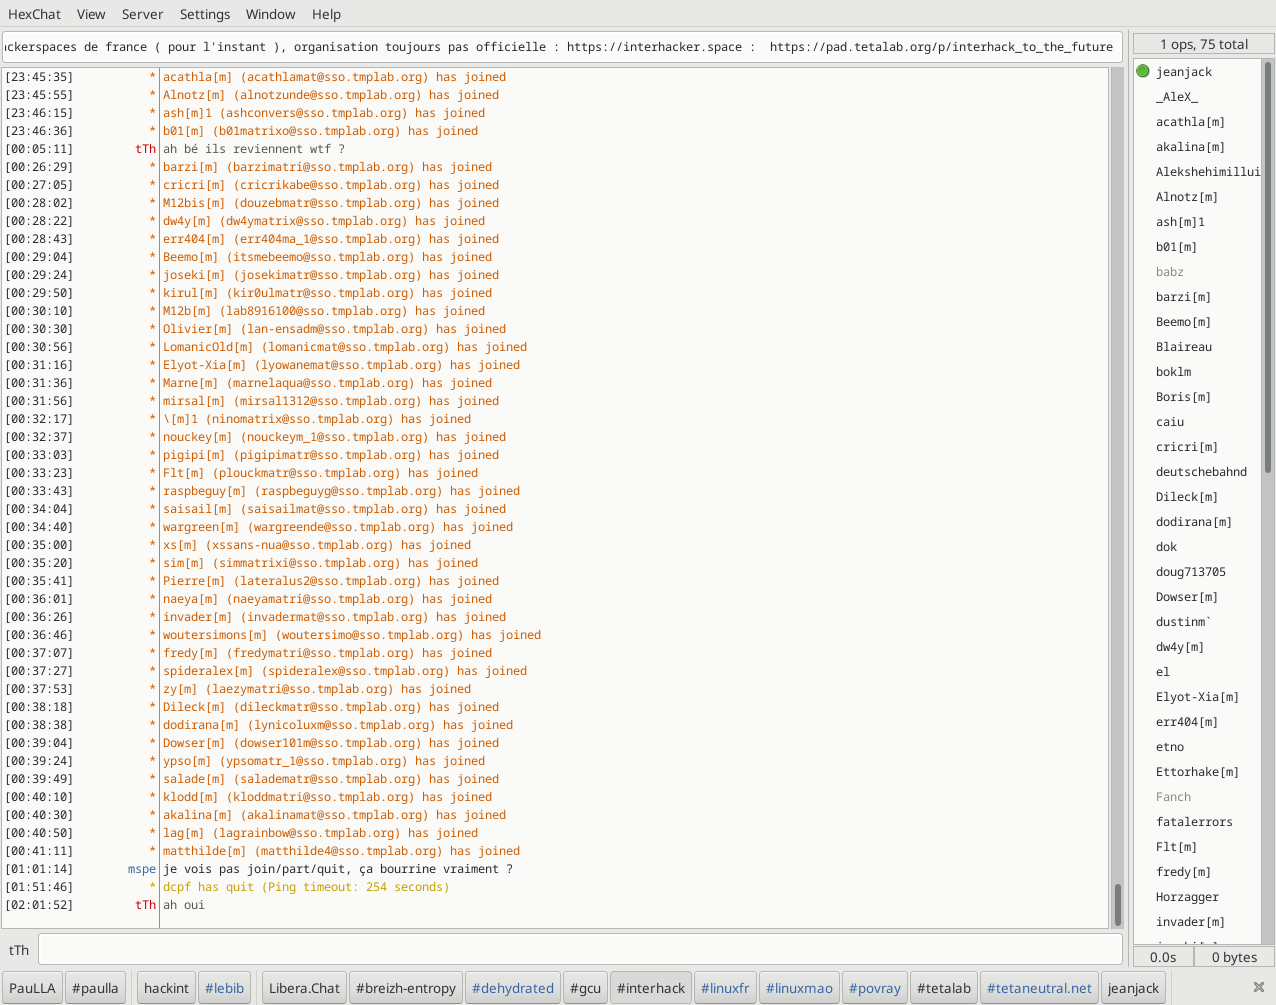Screen dimensions: 1276x1005
Task: Click the message input field
Action: [x=580, y=949]
